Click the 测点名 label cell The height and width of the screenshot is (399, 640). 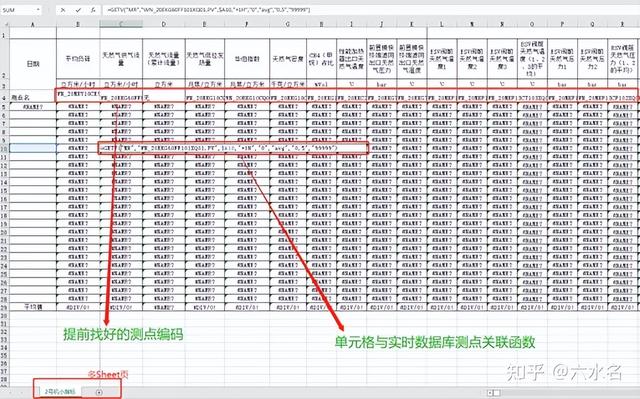pyautogui.click(x=33, y=98)
